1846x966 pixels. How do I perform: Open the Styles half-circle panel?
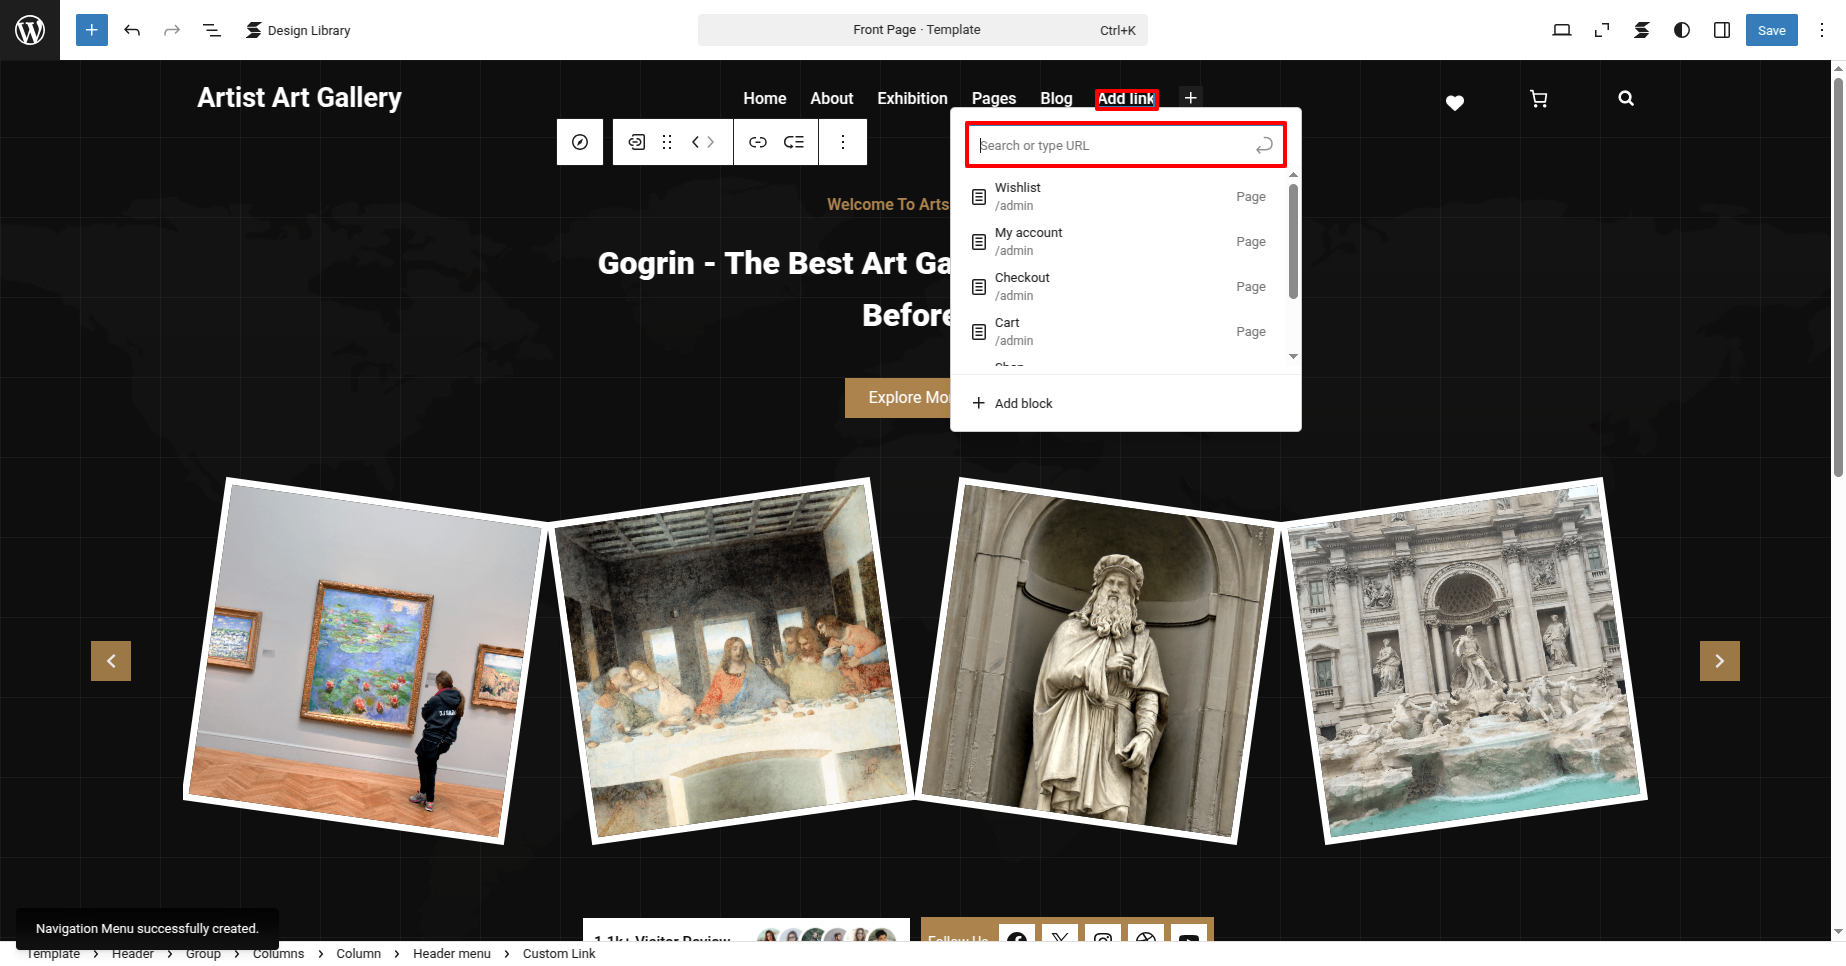(1682, 30)
